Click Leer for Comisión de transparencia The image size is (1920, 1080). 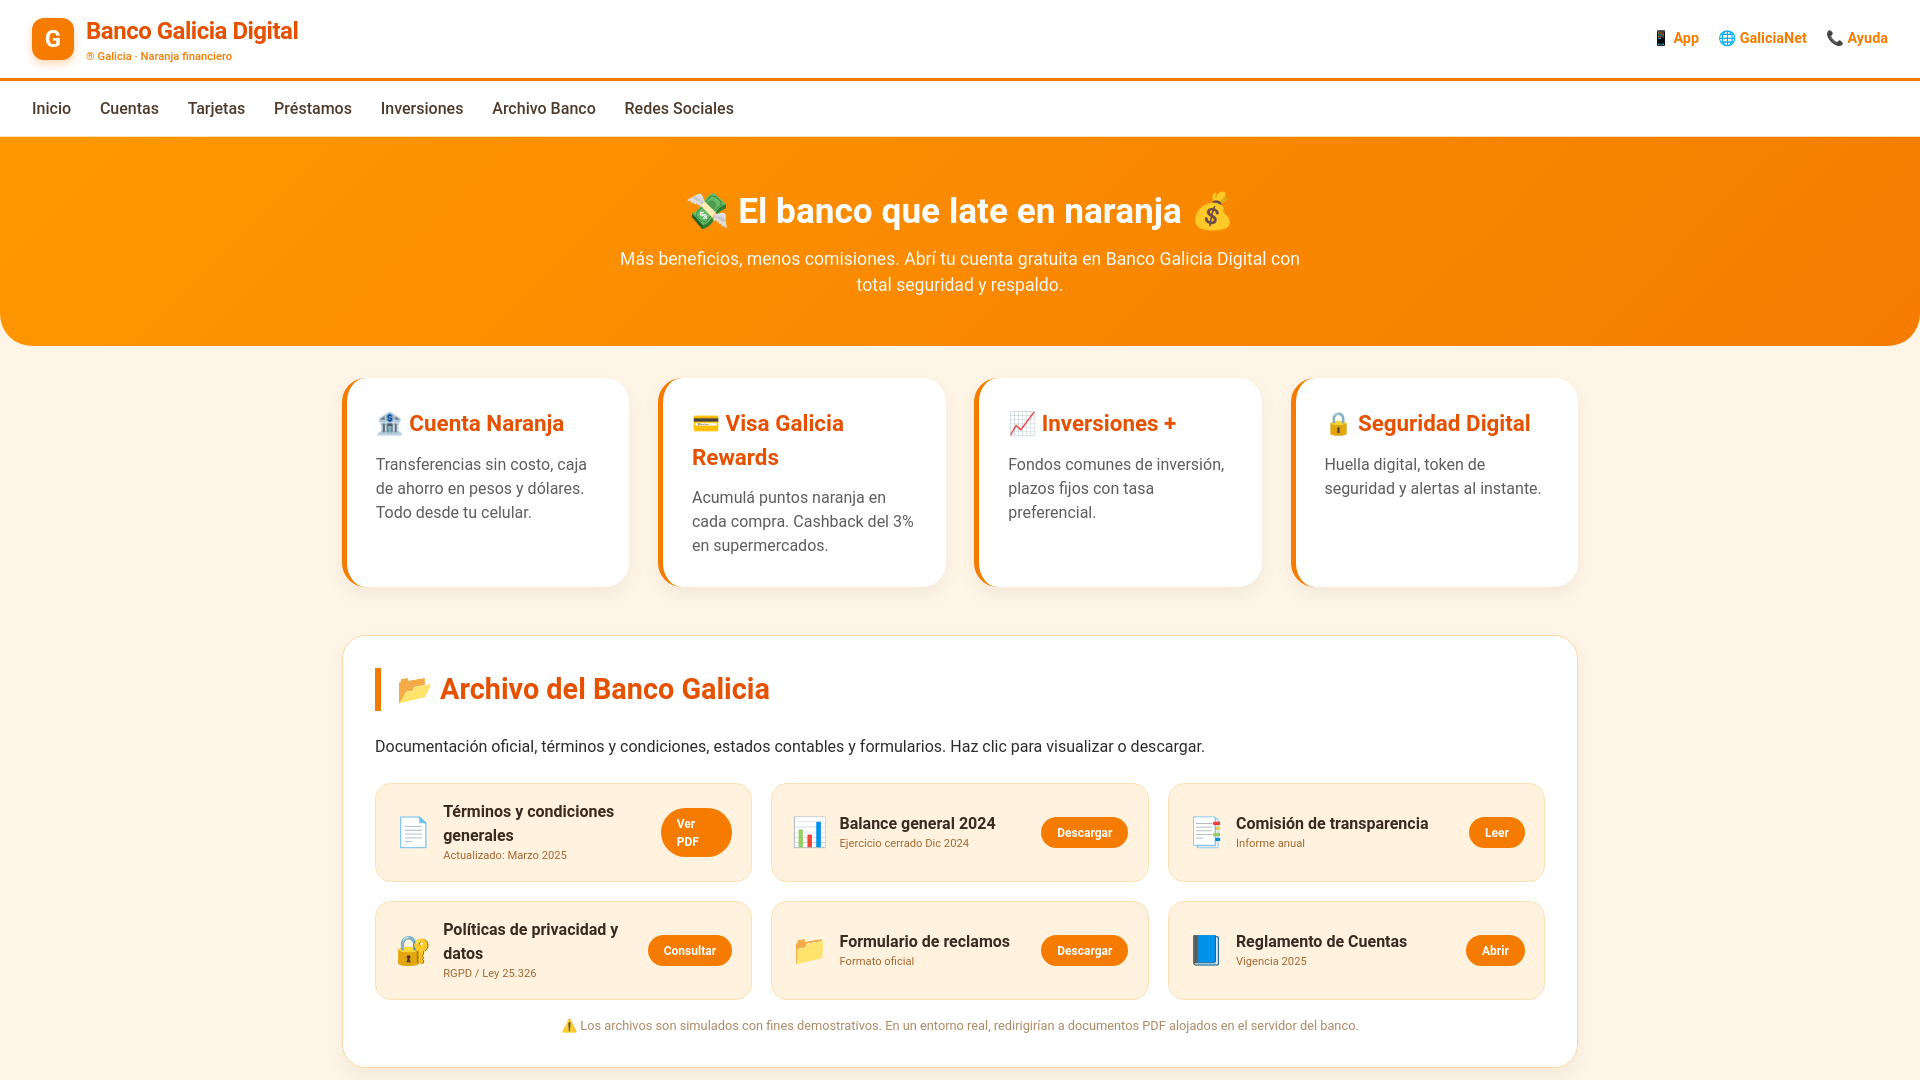[x=1496, y=832]
